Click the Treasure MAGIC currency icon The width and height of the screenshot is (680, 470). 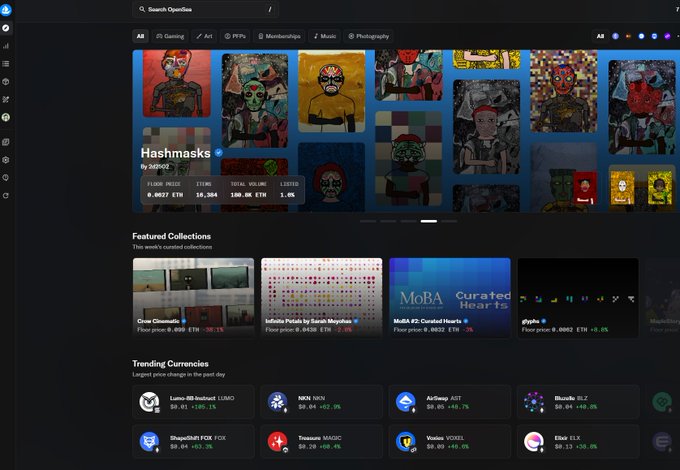click(277, 441)
